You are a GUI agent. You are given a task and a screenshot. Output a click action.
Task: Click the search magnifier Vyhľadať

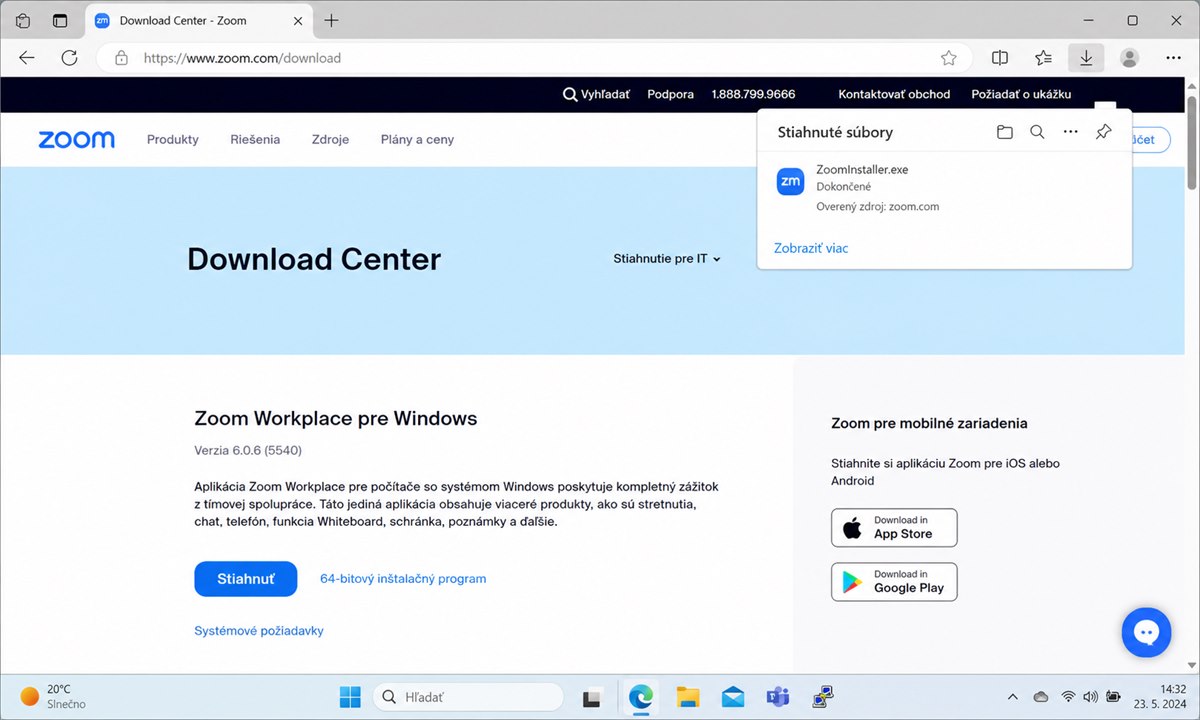point(597,94)
